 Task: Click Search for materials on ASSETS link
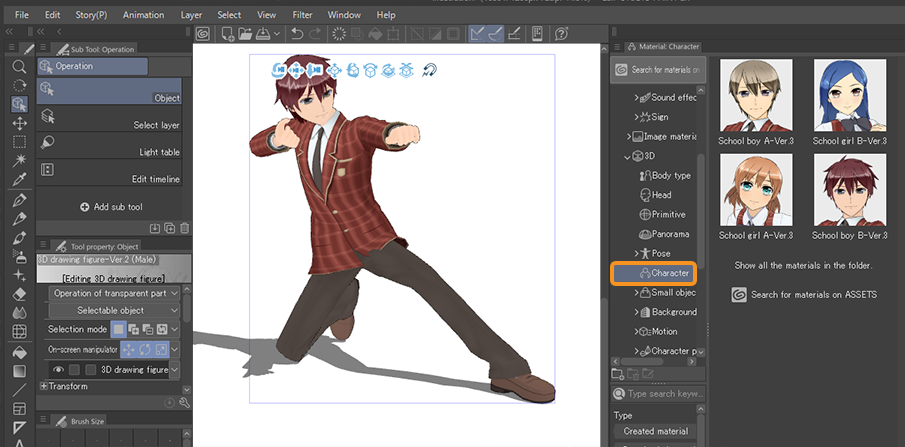805,295
